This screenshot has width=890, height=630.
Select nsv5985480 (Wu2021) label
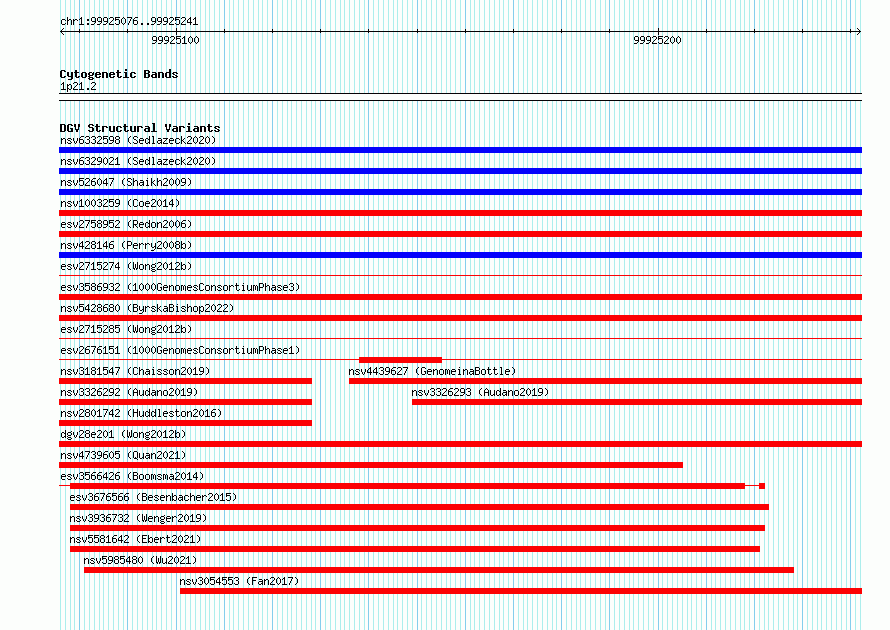click(140, 560)
